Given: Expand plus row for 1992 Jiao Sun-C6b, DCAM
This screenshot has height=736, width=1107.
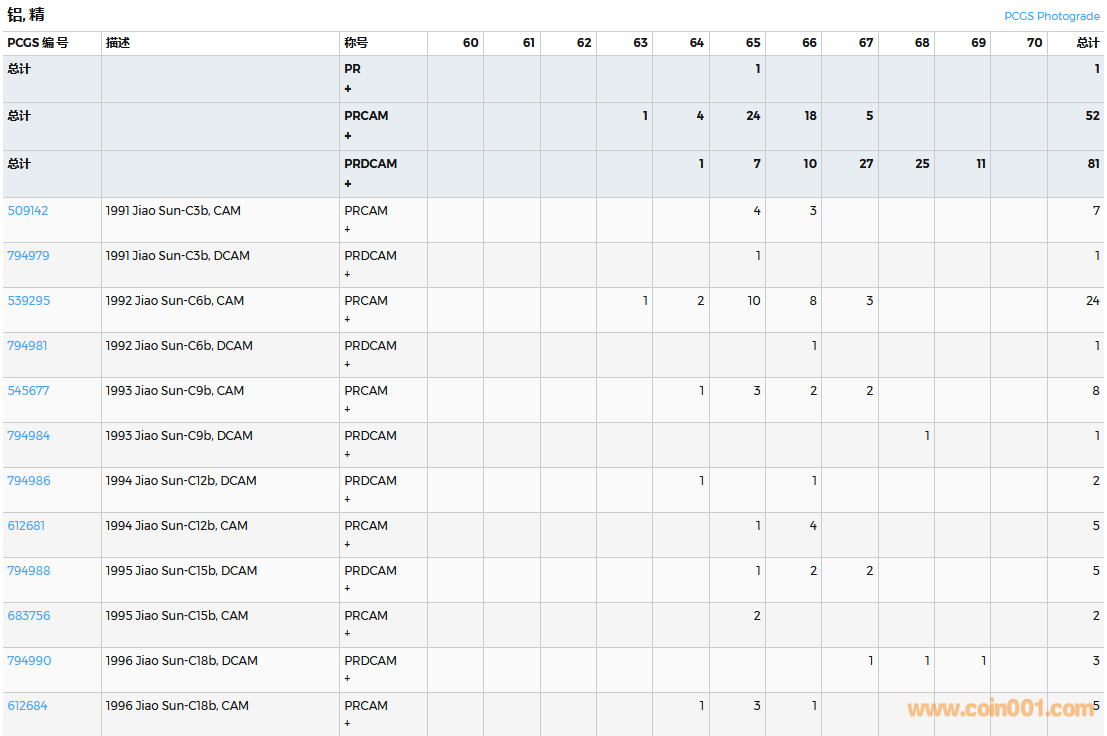Looking at the screenshot, I should point(348,364).
